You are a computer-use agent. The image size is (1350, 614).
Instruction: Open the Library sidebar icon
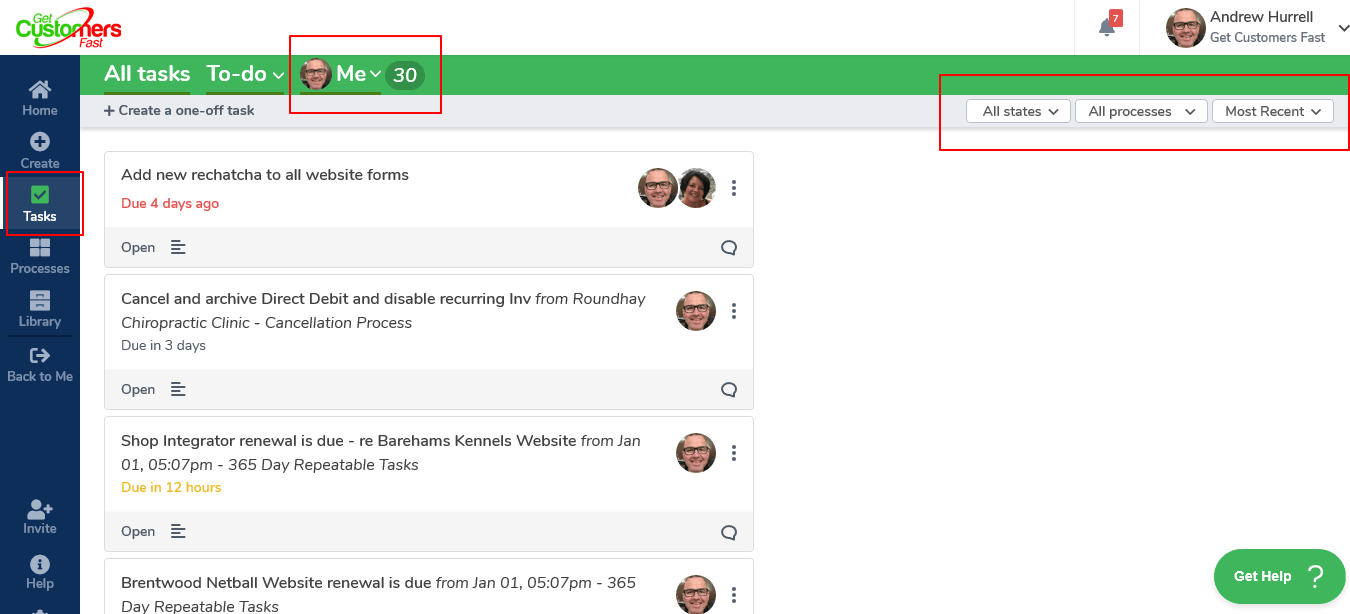point(40,300)
